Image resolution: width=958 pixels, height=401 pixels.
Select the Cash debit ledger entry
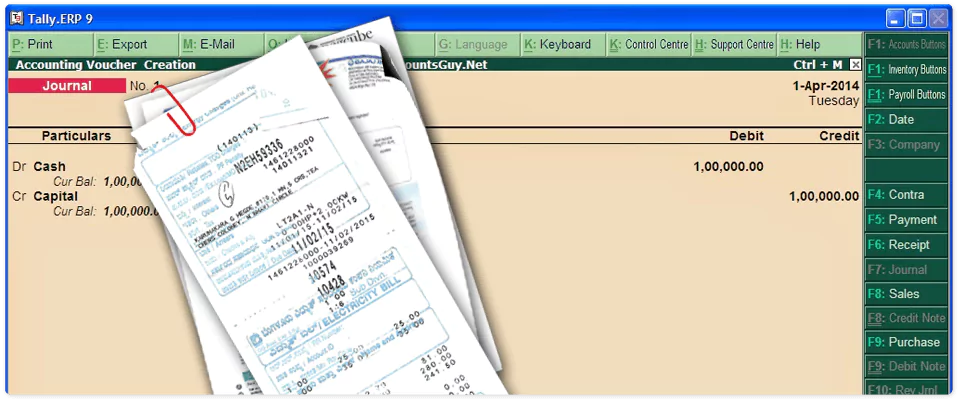49,166
